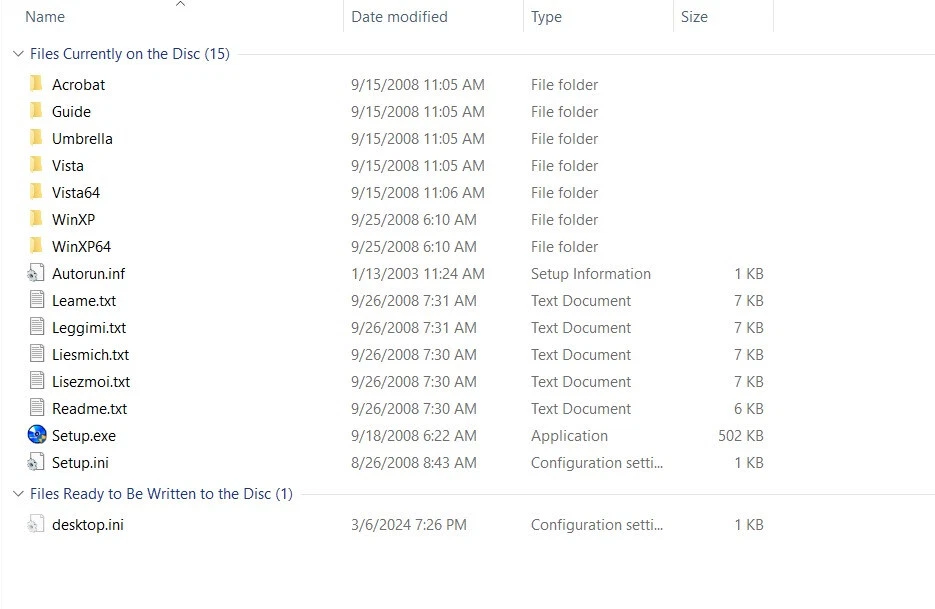The height and width of the screenshot is (609, 935).
Task: Click the Type column header
Action: 546,17
